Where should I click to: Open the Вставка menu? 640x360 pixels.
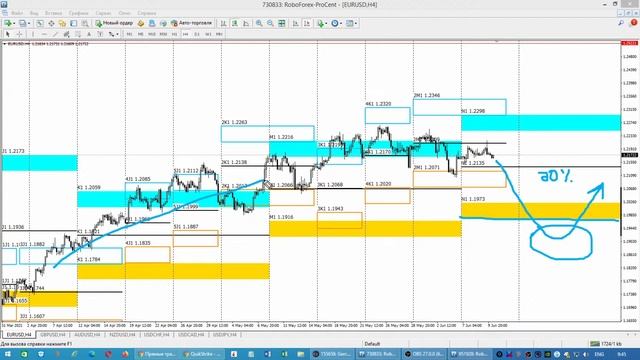point(53,13)
